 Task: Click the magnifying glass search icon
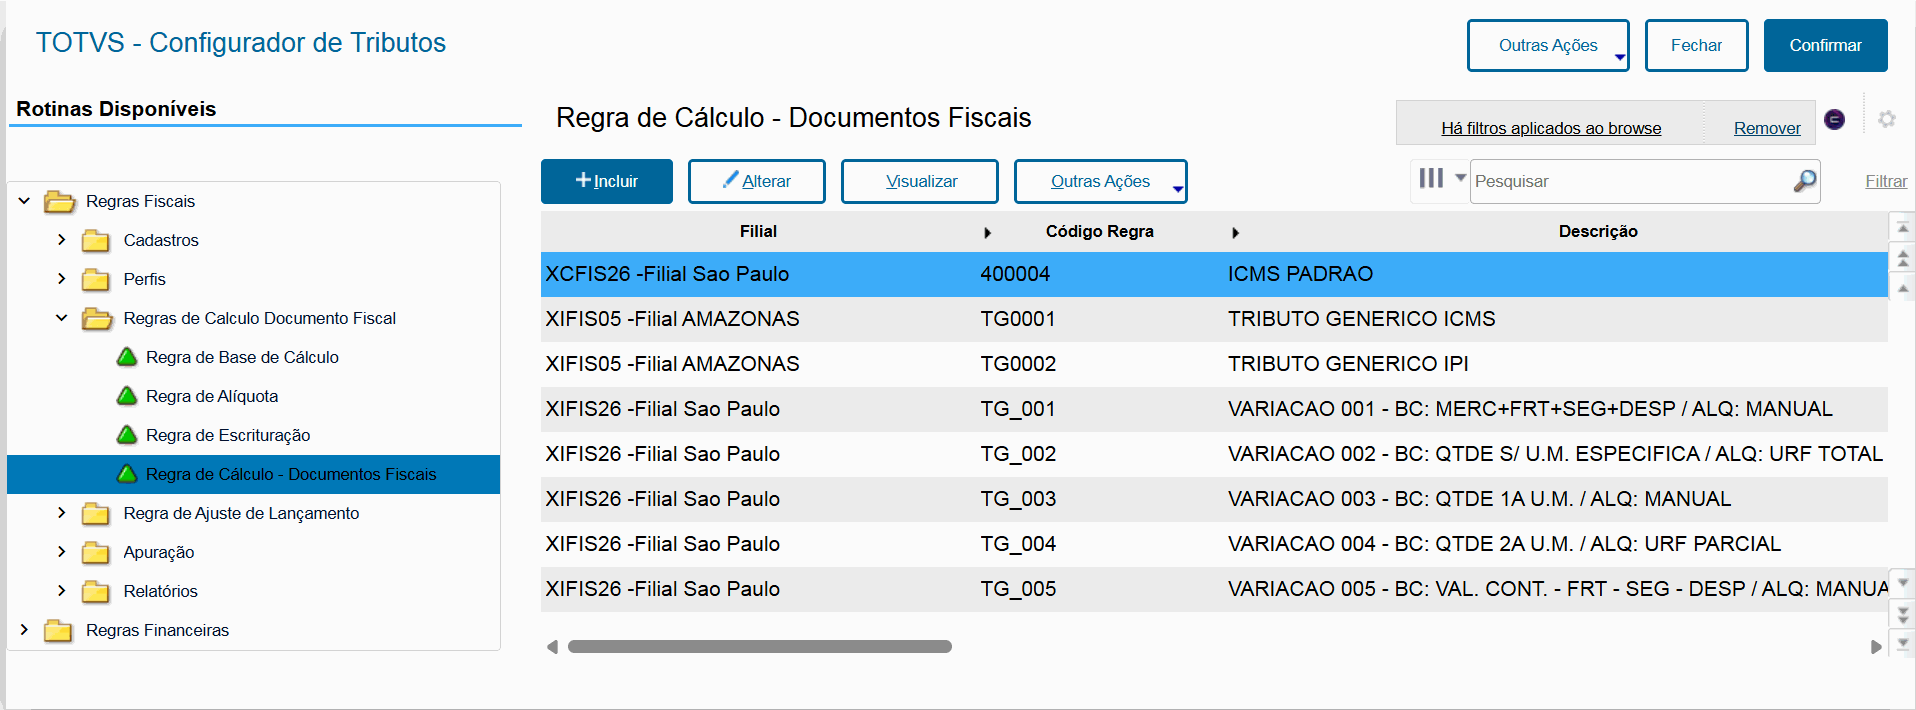click(x=1804, y=181)
